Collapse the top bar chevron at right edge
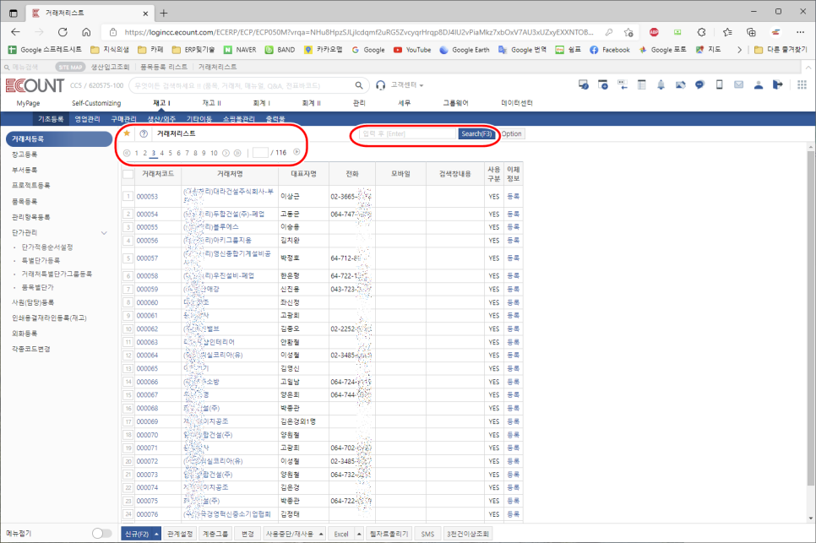 coord(808,67)
